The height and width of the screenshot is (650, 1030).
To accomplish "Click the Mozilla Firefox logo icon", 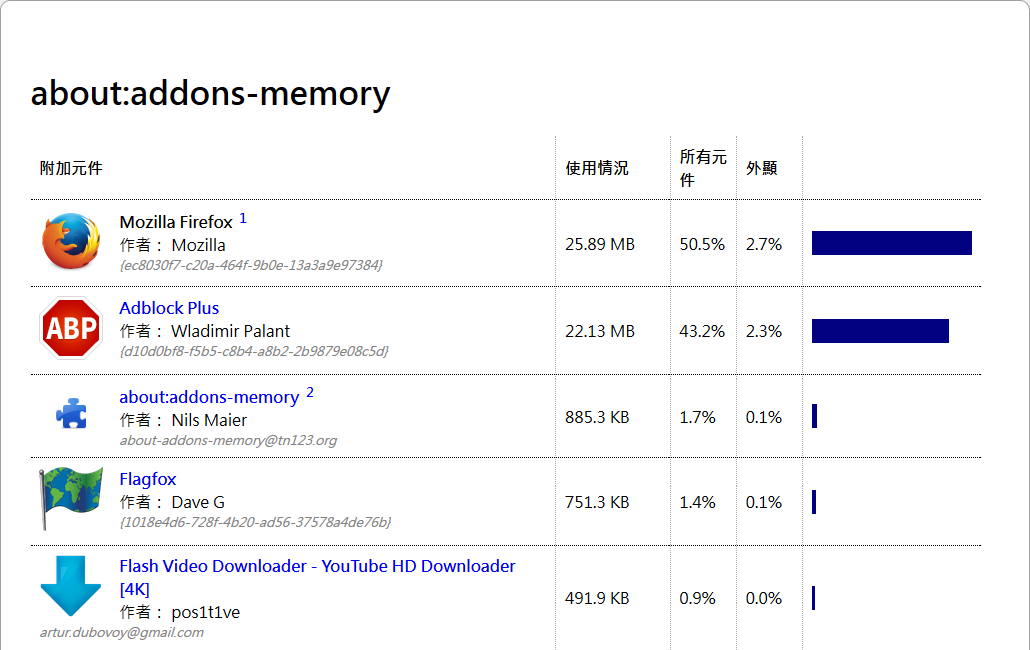I will click(71, 242).
